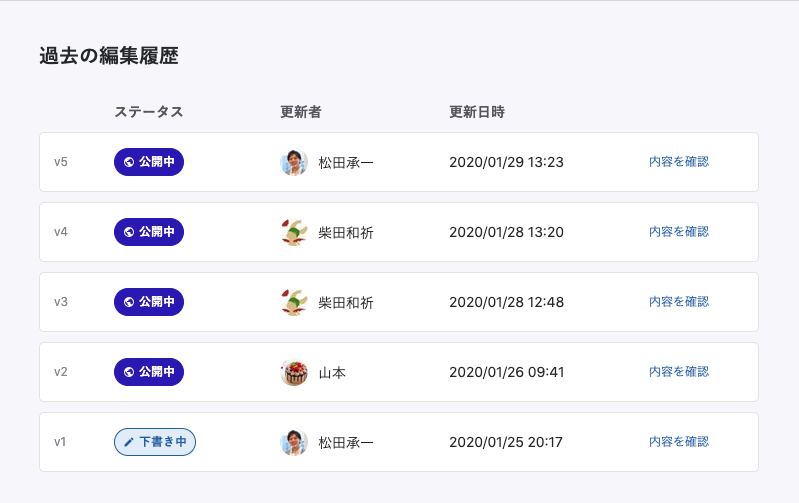The image size is (799, 503).
Task: Click the globe icon in v3 status badge
Action: click(x=129, y=302)
